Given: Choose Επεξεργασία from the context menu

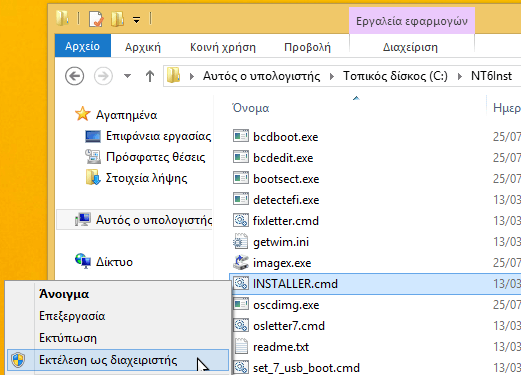Looking at the screenshot, I should (72, 316).
